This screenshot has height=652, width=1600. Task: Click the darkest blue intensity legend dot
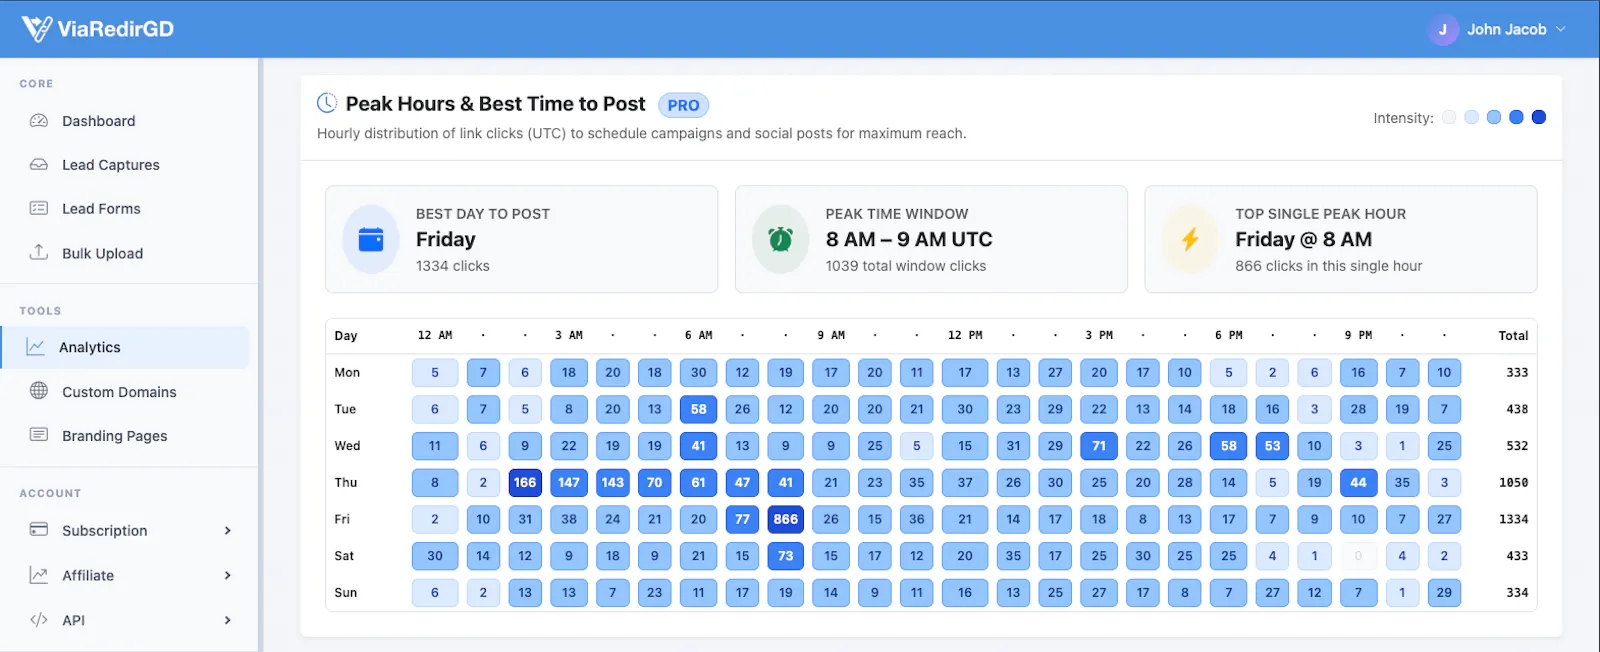pos(1539,117)
